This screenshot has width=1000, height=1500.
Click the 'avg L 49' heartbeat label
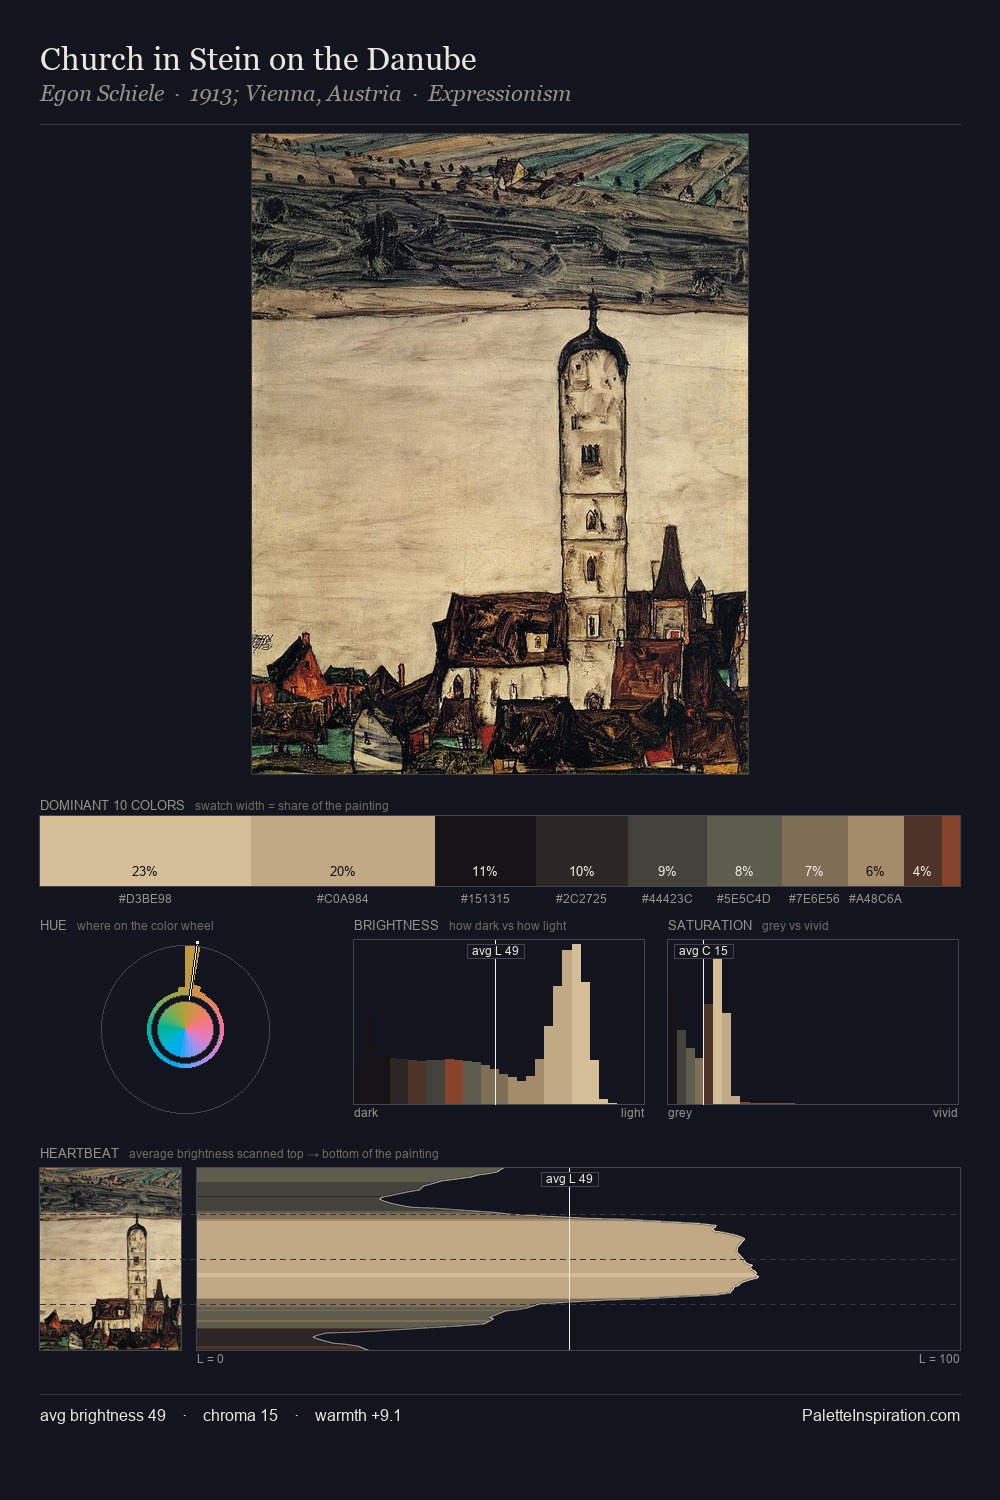[570, 1179]
